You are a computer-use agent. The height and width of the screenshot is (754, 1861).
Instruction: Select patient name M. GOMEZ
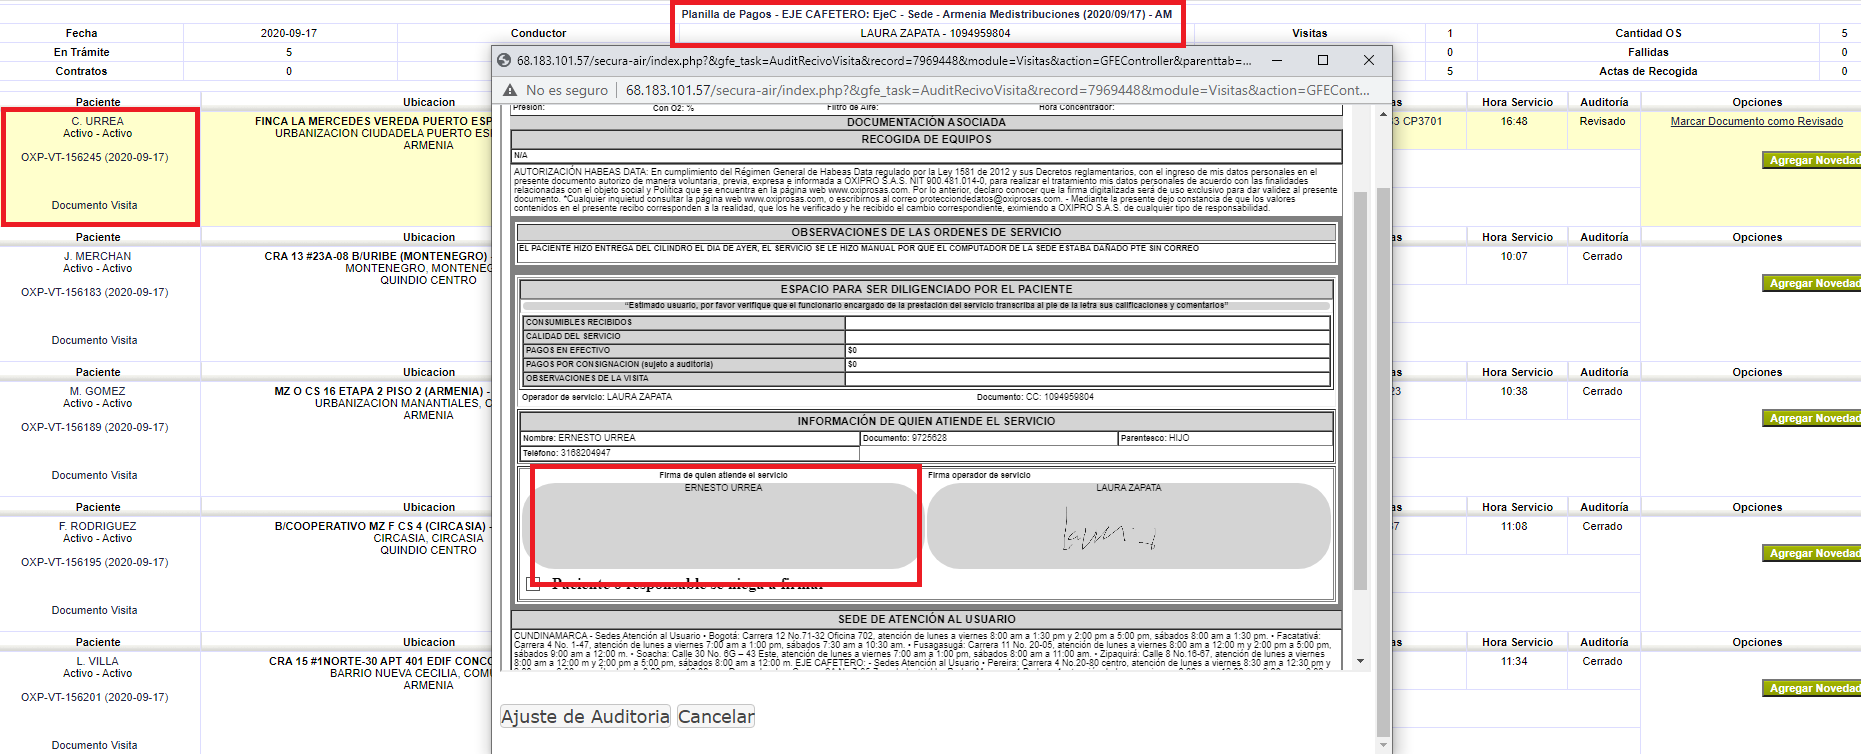click(97, 391)
